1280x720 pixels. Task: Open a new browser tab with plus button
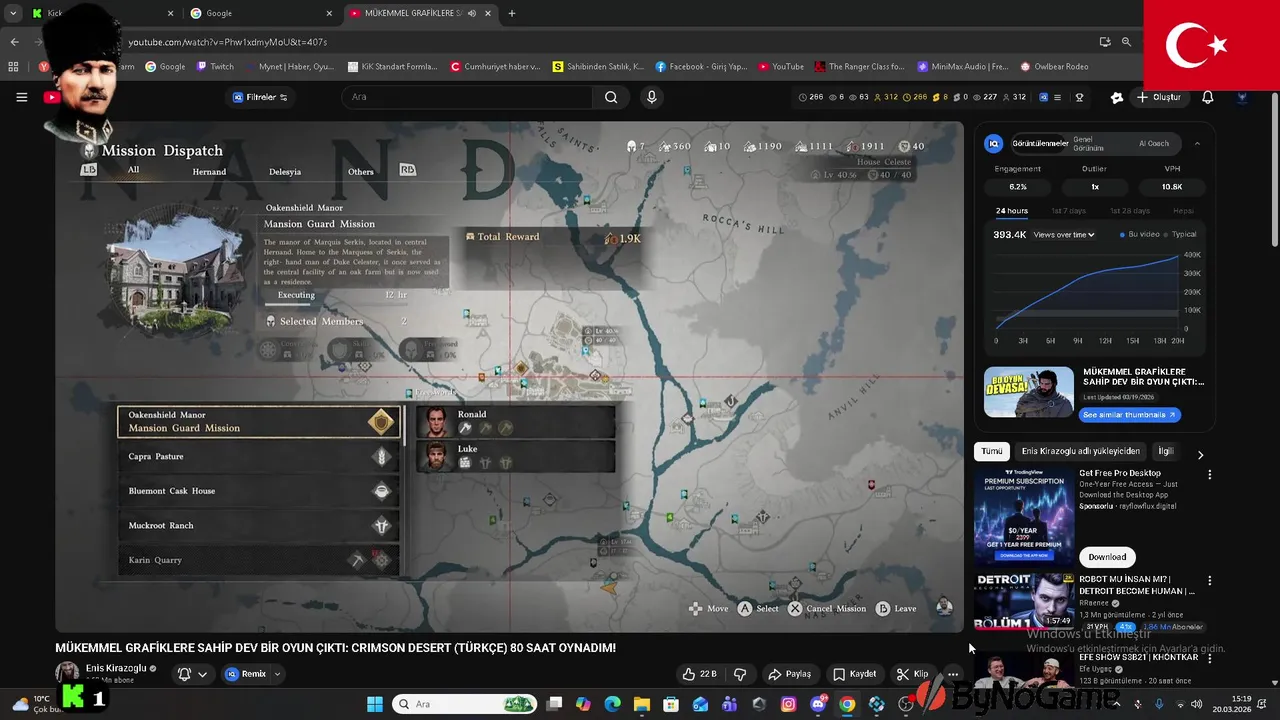511,13
